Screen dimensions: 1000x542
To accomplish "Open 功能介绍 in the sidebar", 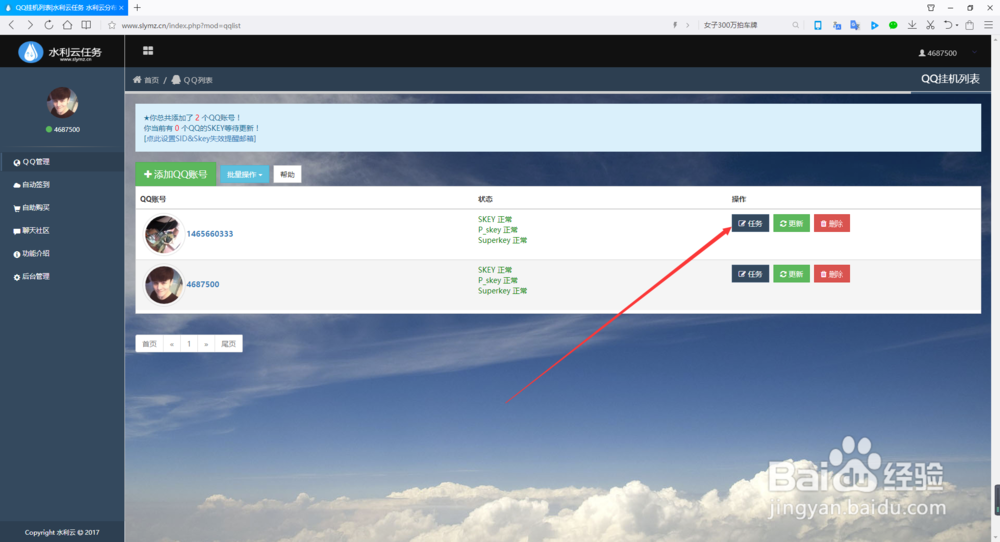I will [62, 254].
